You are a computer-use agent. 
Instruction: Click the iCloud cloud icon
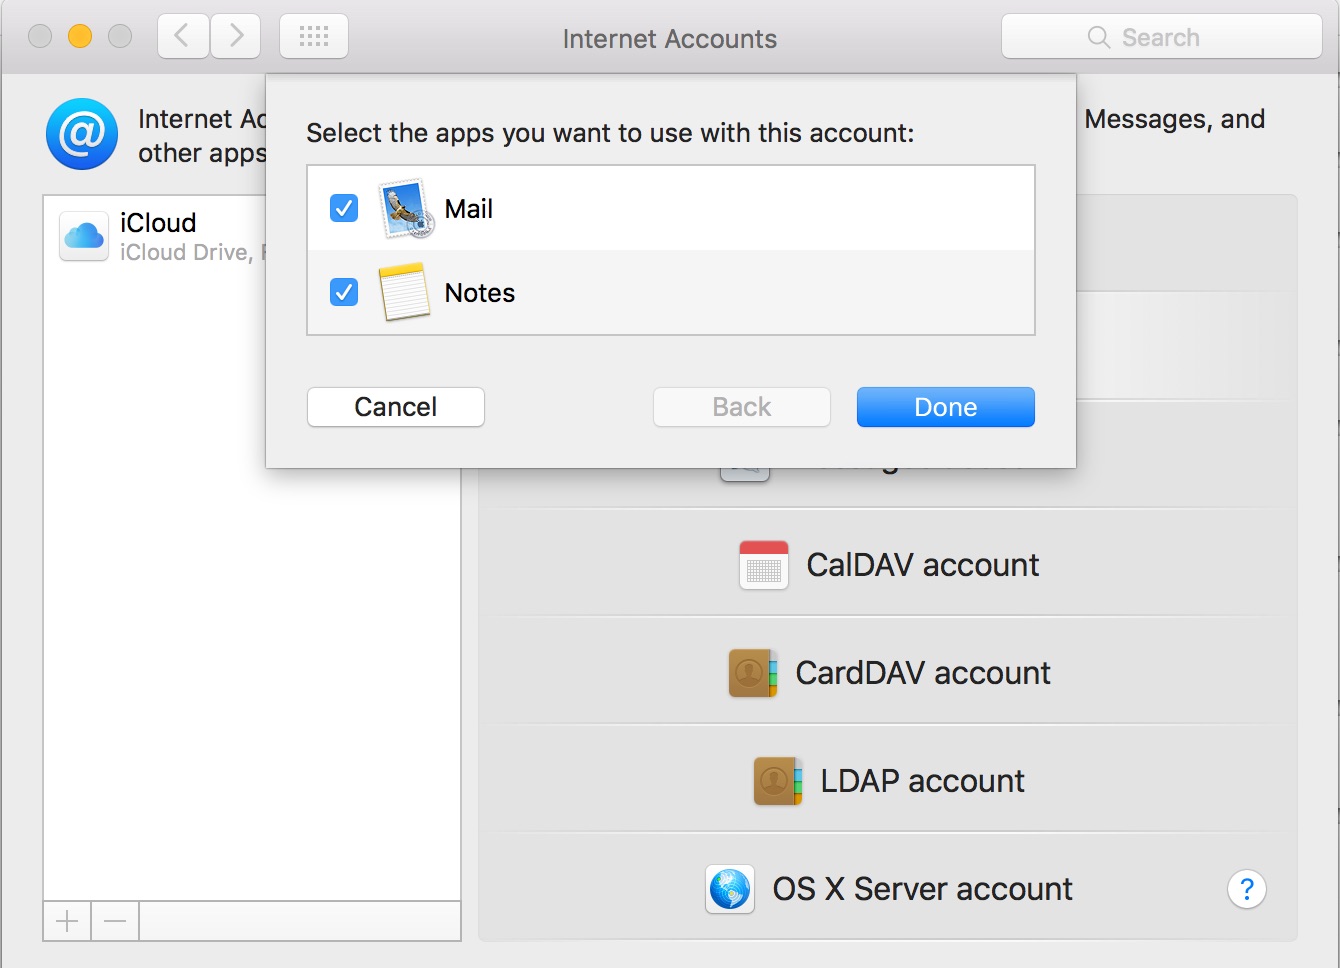pyautogui.click(x=84, y=236)
